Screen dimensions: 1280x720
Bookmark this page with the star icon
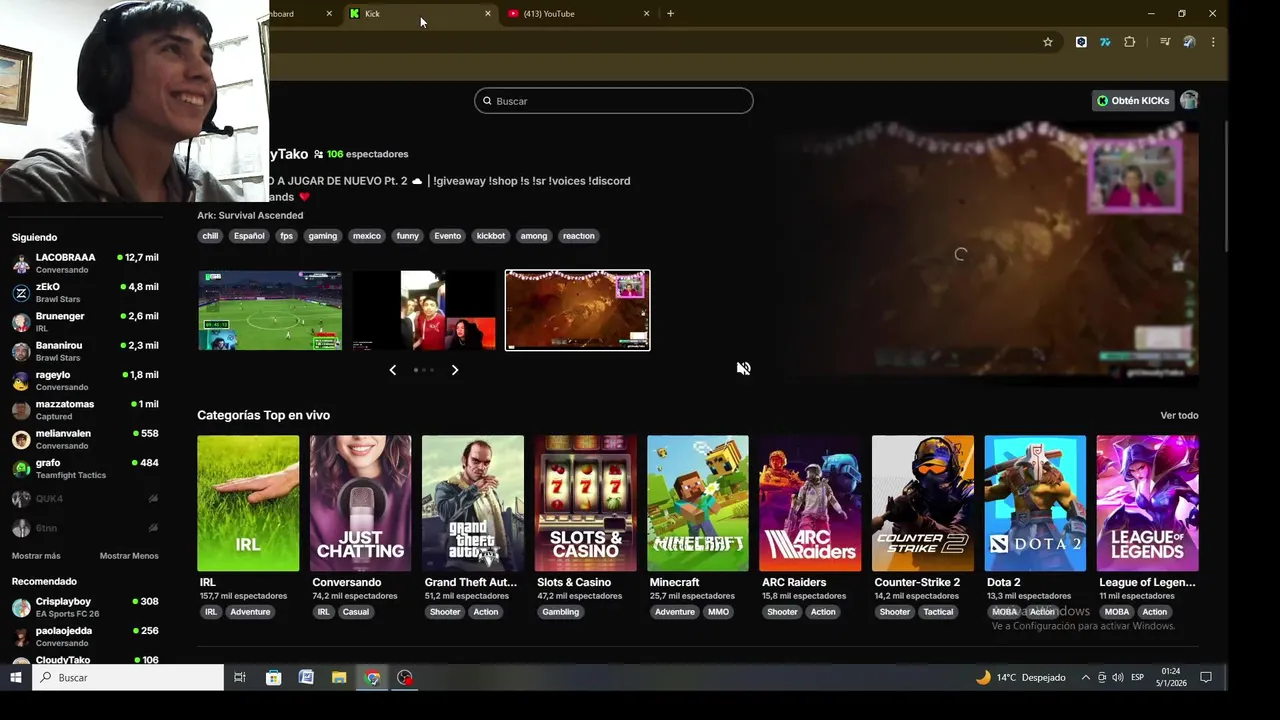pos(1047,42)
